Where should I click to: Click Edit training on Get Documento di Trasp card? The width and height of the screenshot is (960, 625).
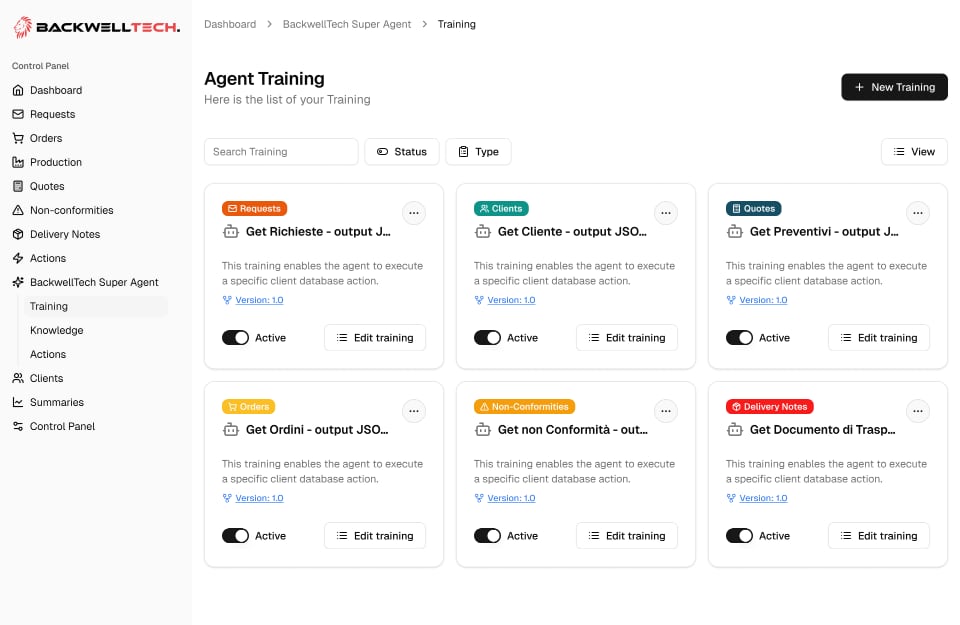pos(879,536)
